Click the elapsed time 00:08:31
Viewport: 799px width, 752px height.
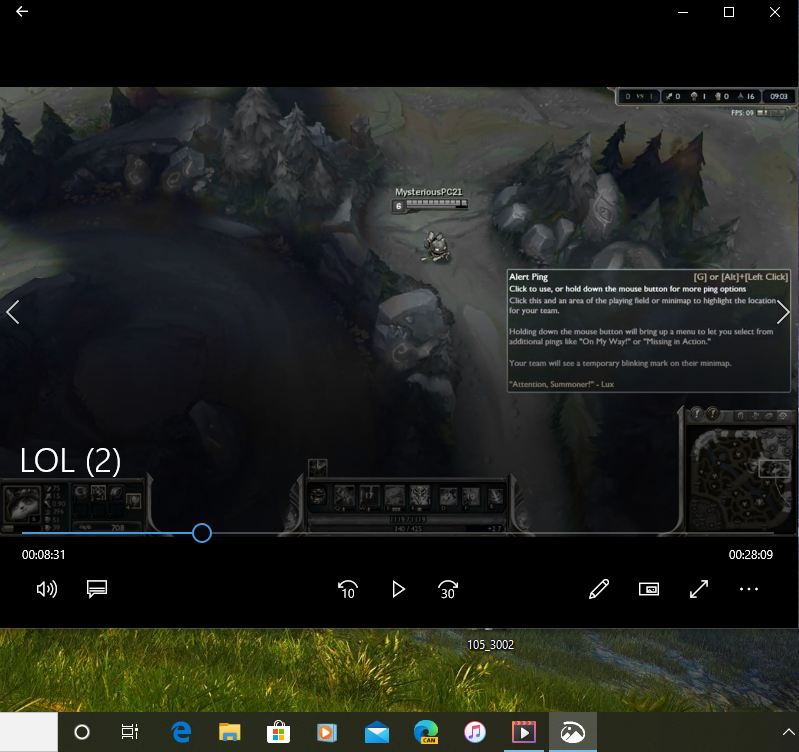point(43,555)
